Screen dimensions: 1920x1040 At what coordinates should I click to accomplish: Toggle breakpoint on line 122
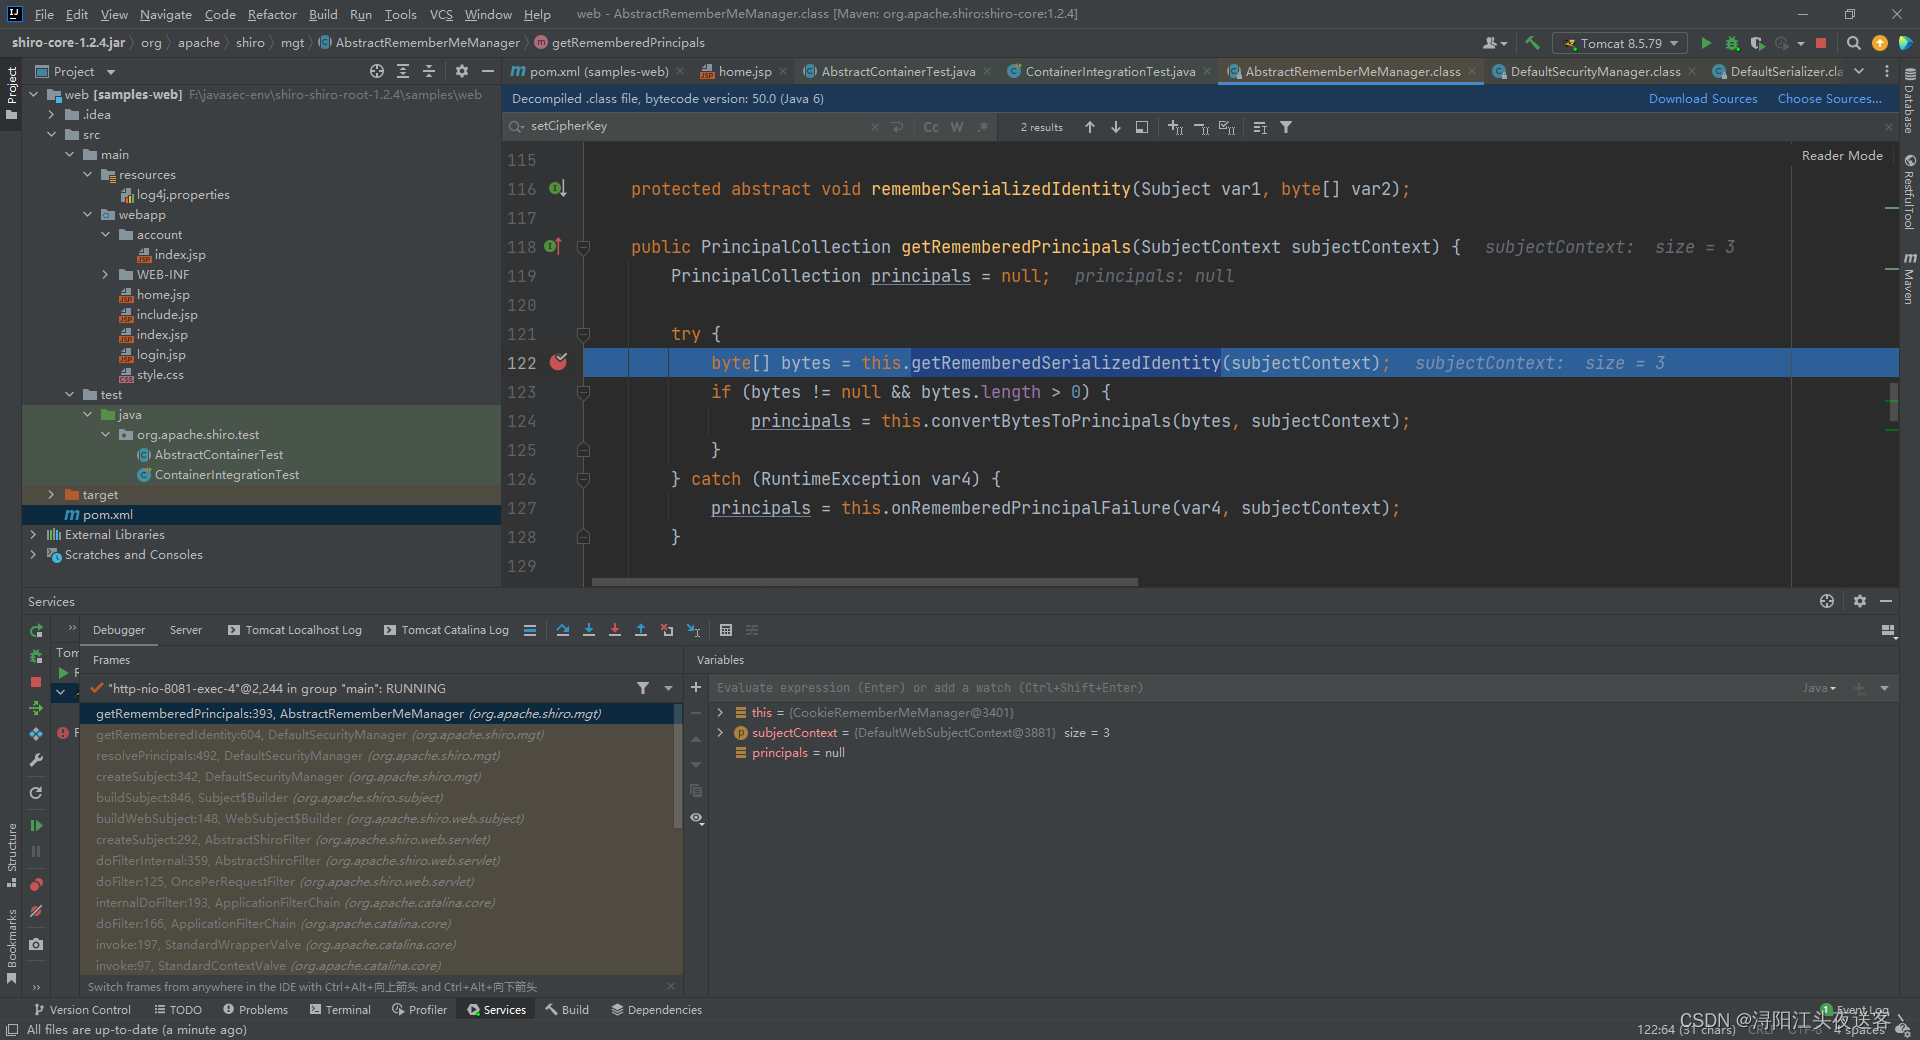point(558,362)
